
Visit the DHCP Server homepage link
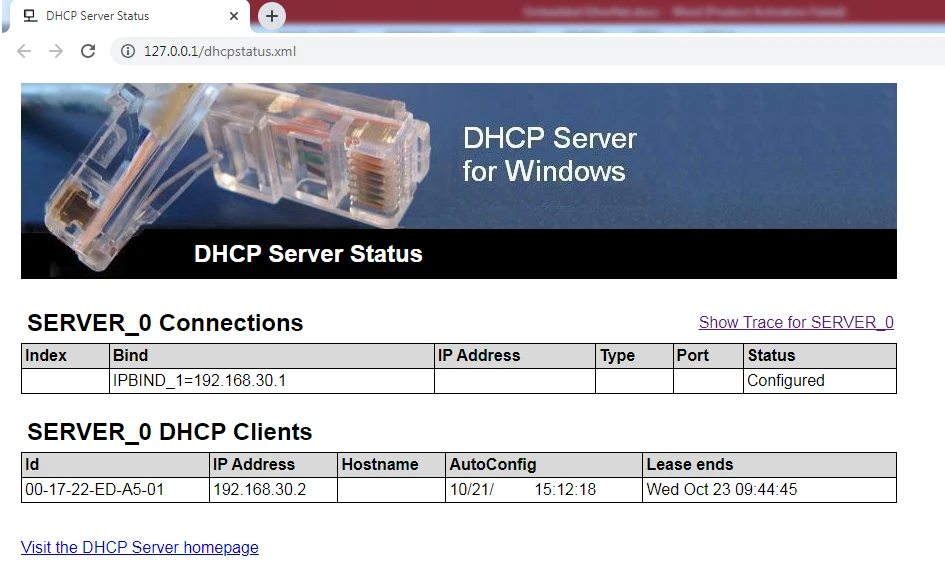(x=140, y=547)
